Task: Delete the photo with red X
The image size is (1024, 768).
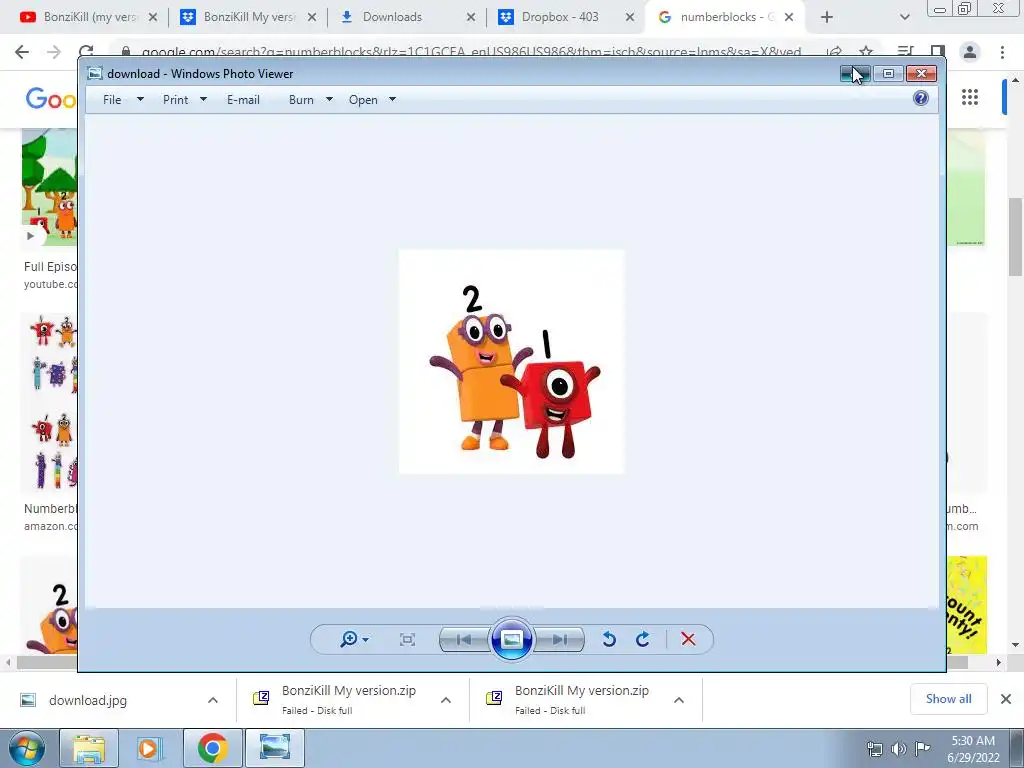Action: coord(688,639)
